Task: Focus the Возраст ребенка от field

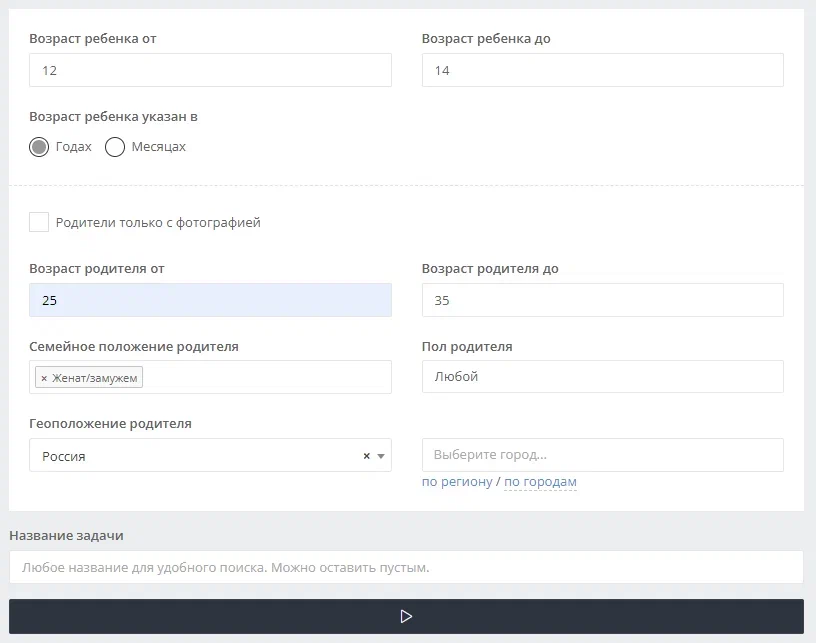Action: (x=210, y=71)
